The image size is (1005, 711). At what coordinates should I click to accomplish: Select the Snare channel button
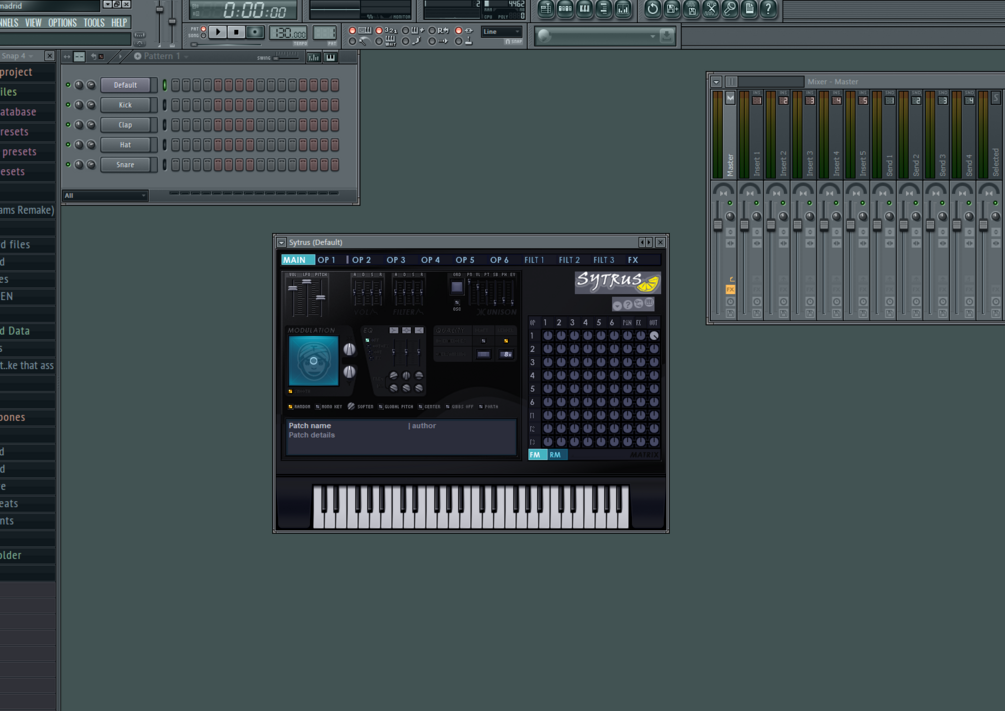coord(126,164)
